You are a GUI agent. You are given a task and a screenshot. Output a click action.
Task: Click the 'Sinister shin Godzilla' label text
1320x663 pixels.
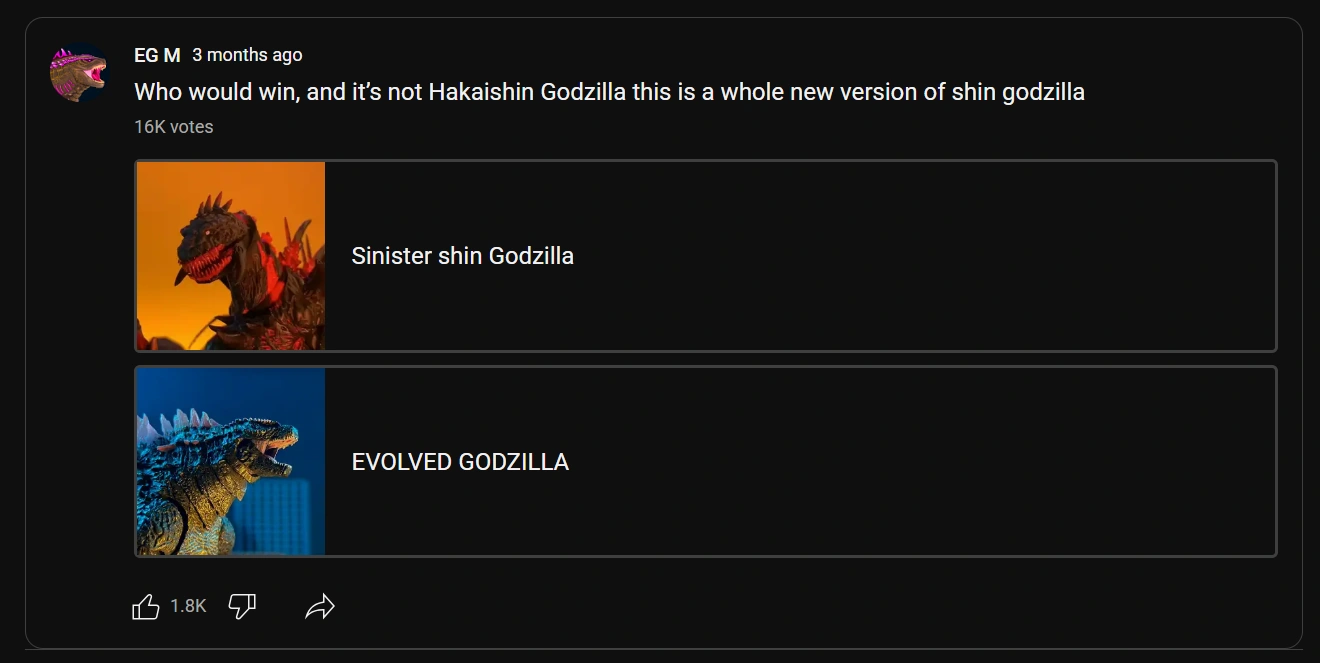point(463,256)
